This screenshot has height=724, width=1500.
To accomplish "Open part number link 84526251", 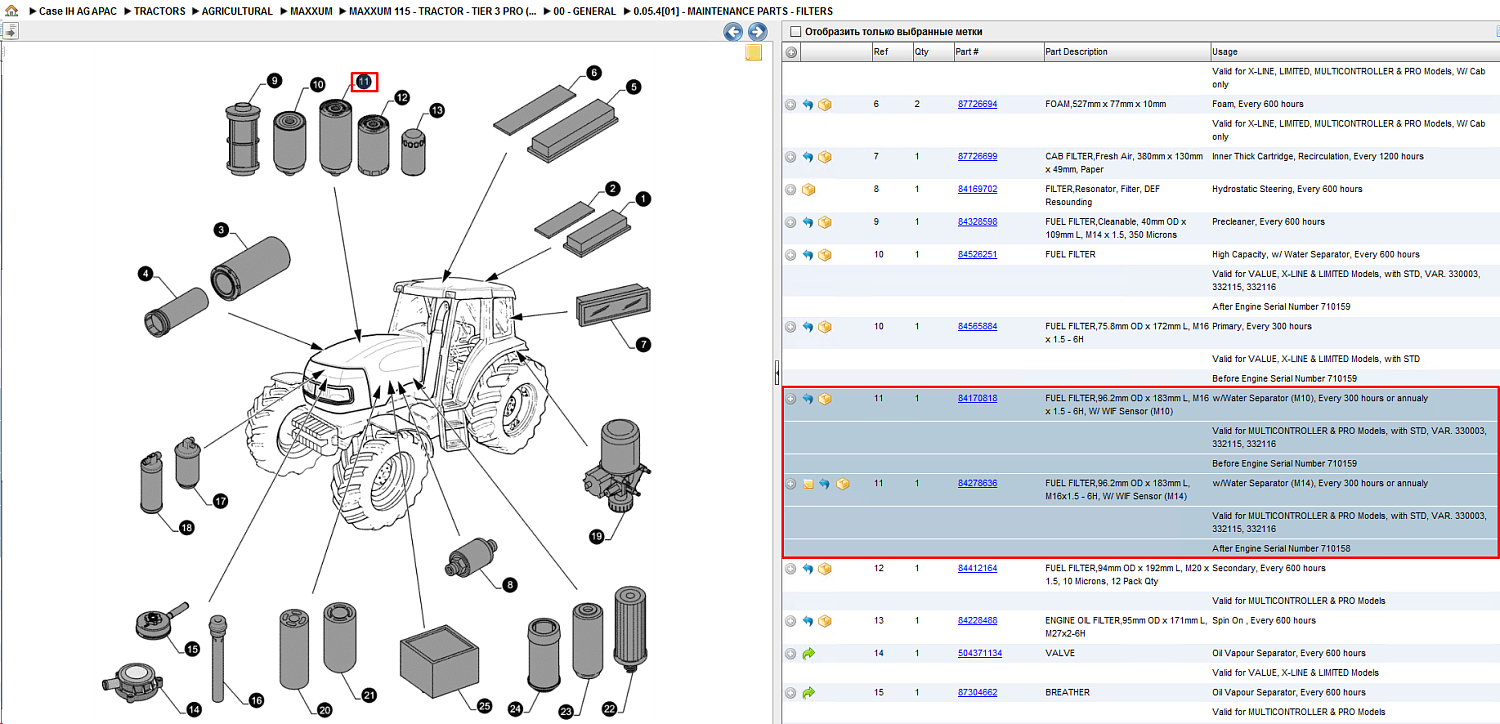I will (977, 255).
